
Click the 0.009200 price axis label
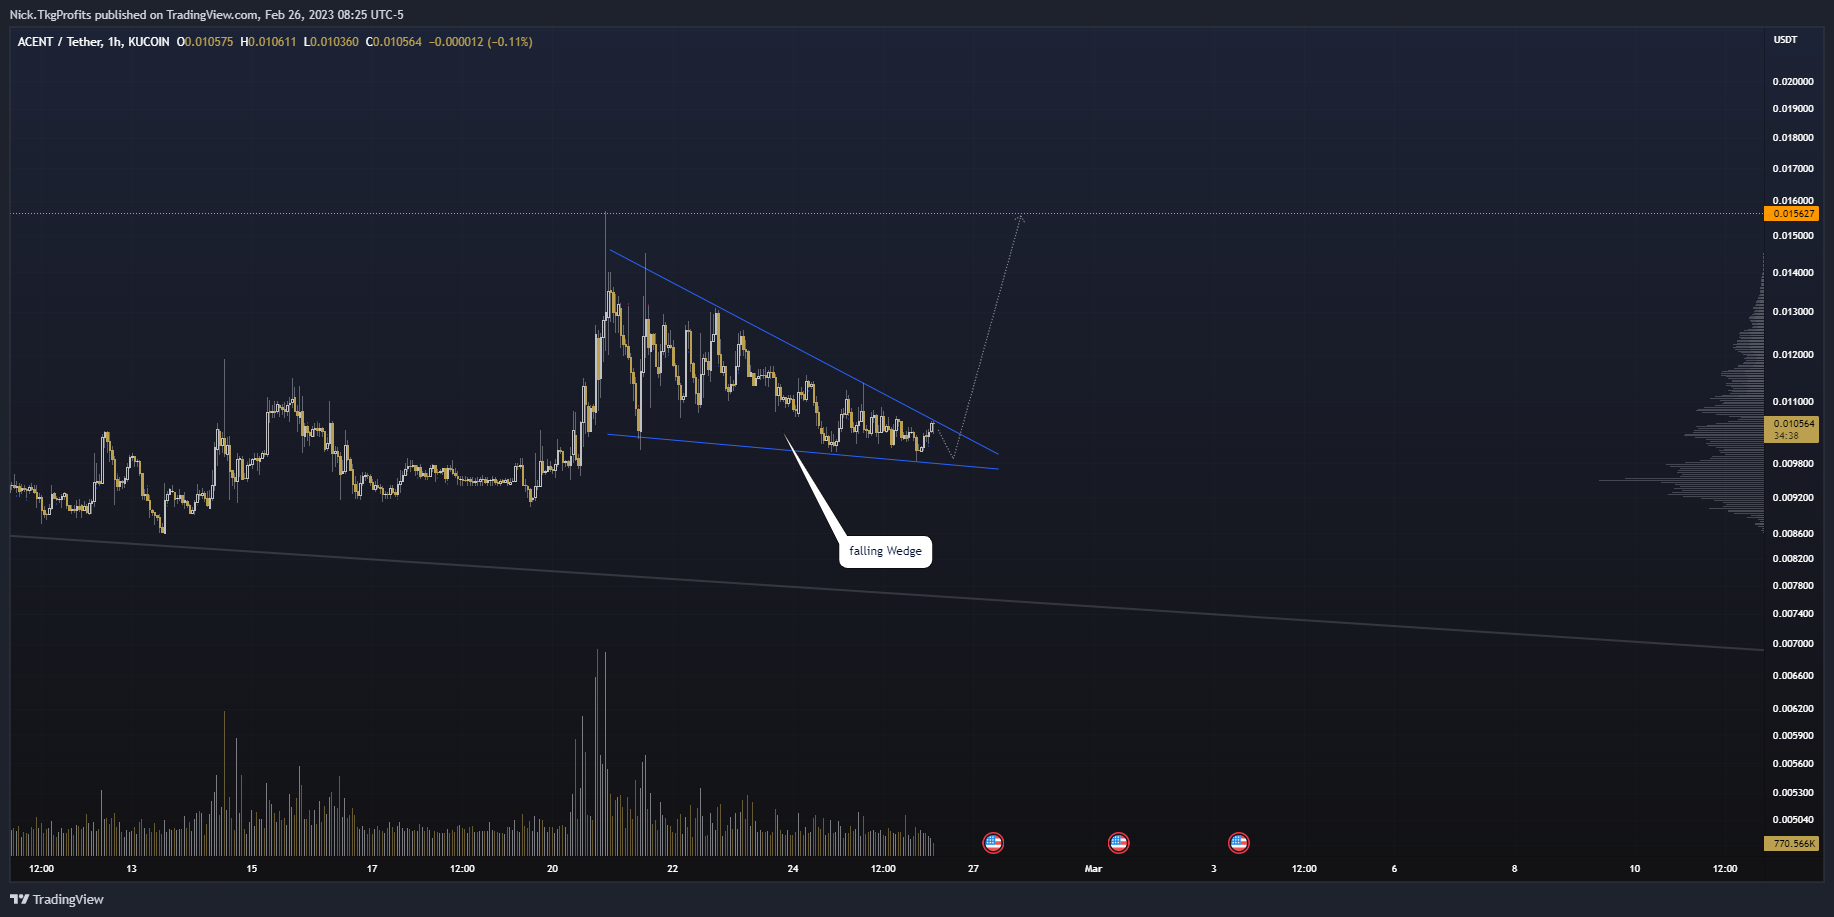1793,498
